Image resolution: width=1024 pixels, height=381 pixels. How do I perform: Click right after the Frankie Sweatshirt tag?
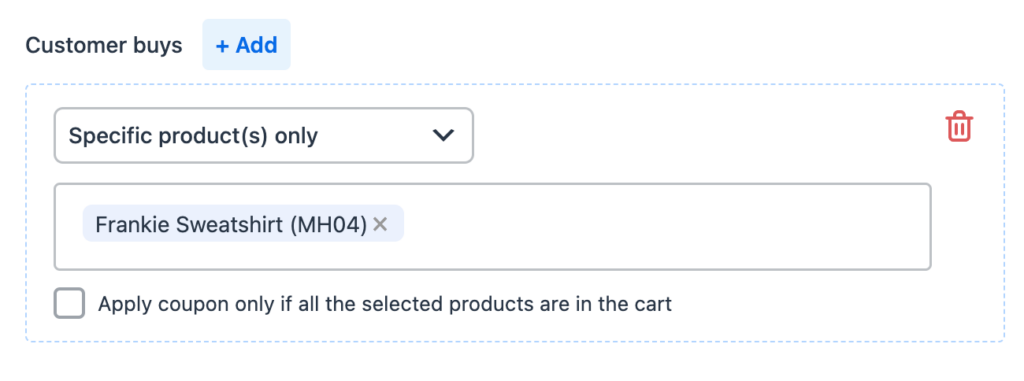click(418, 225)
